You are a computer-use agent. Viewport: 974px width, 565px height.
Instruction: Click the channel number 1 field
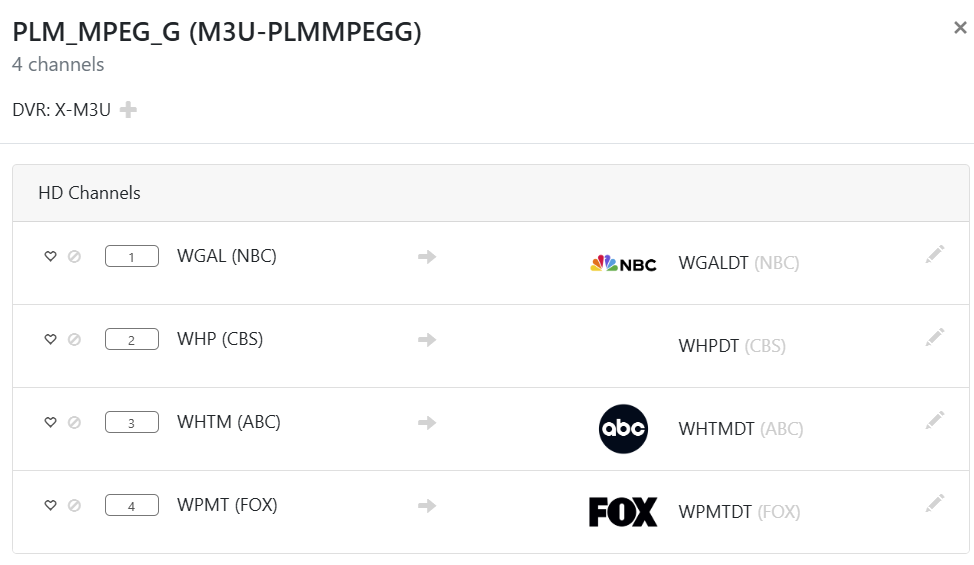(x=132, y=257)
